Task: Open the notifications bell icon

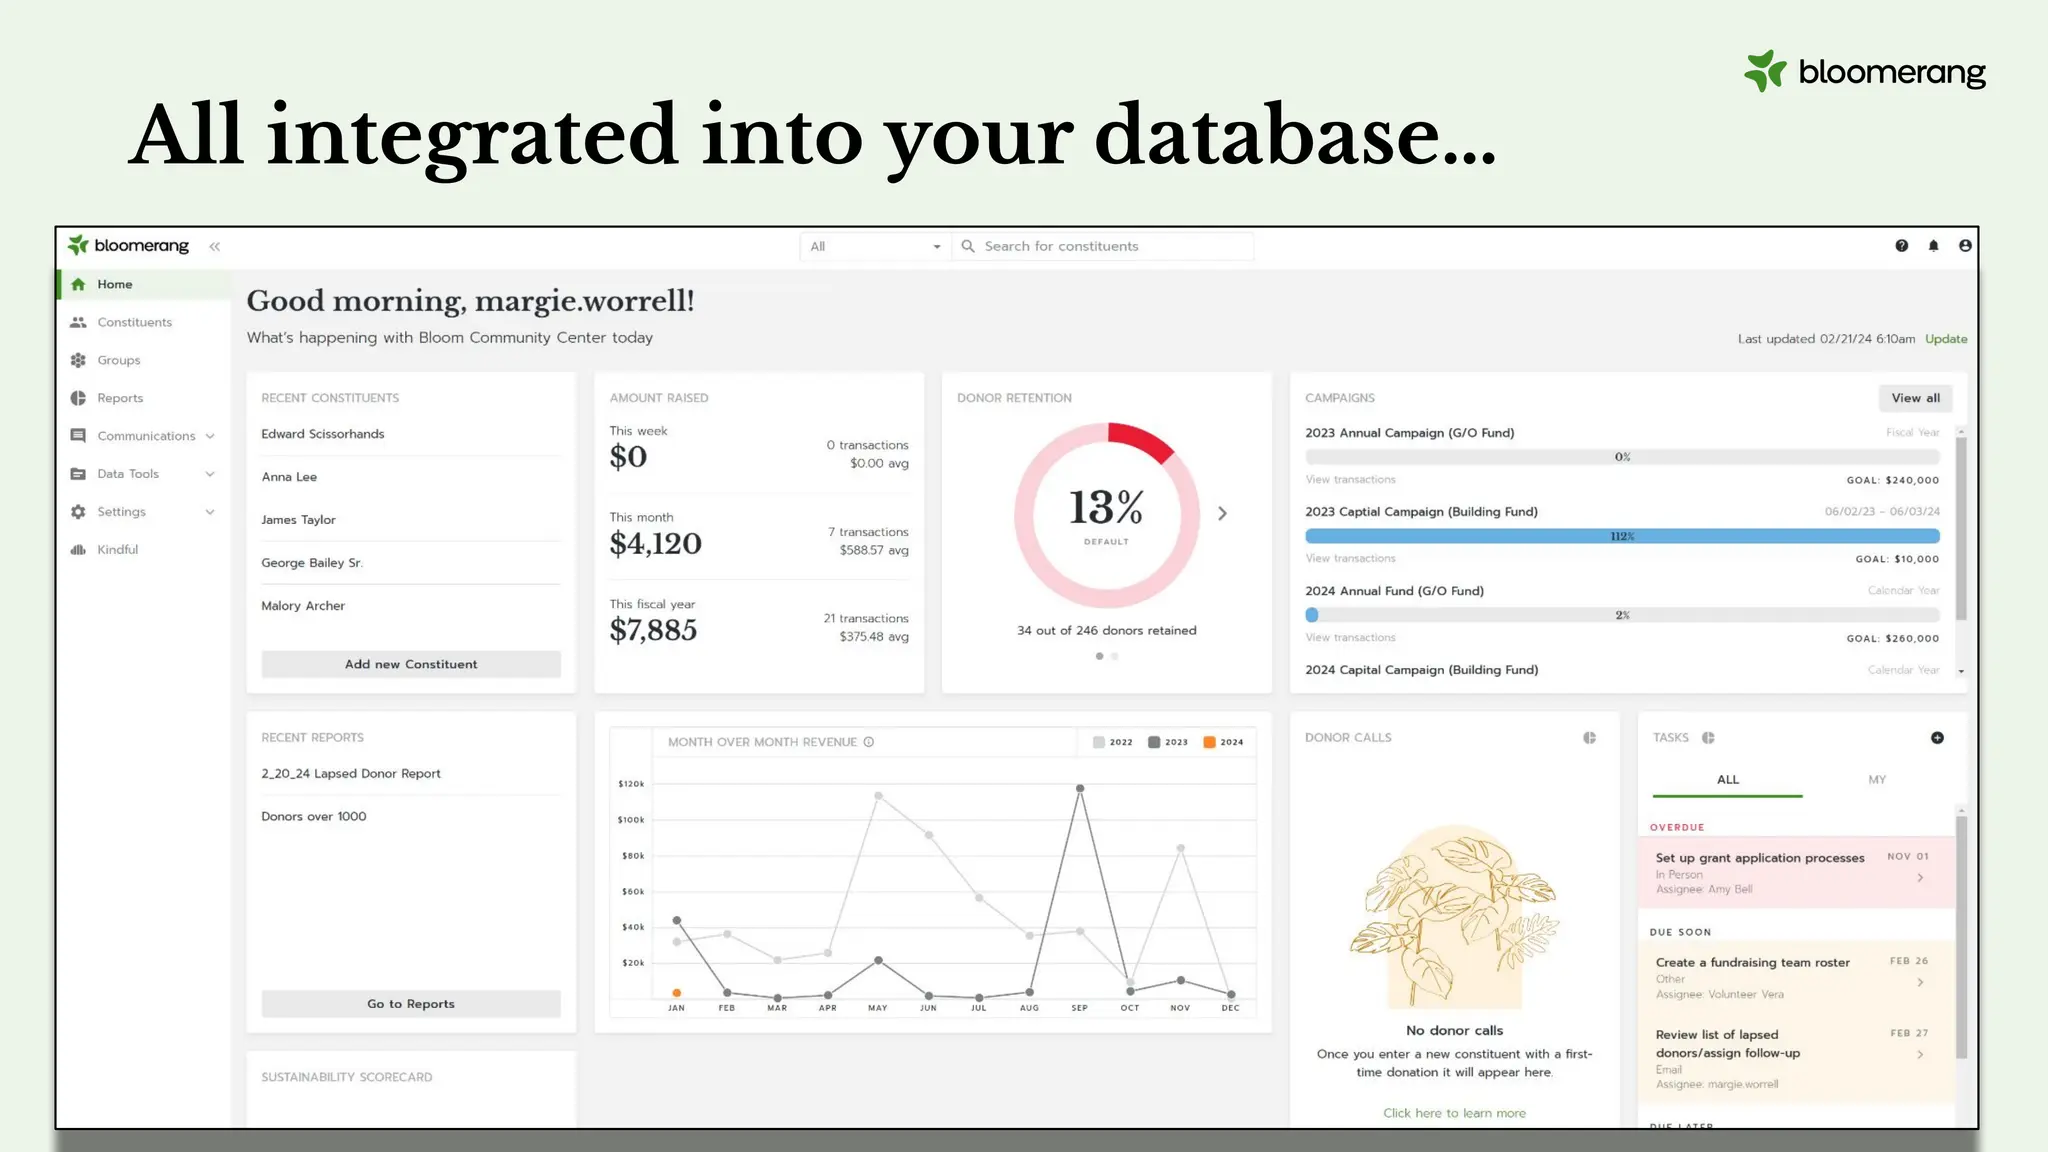Action: 1933,246
